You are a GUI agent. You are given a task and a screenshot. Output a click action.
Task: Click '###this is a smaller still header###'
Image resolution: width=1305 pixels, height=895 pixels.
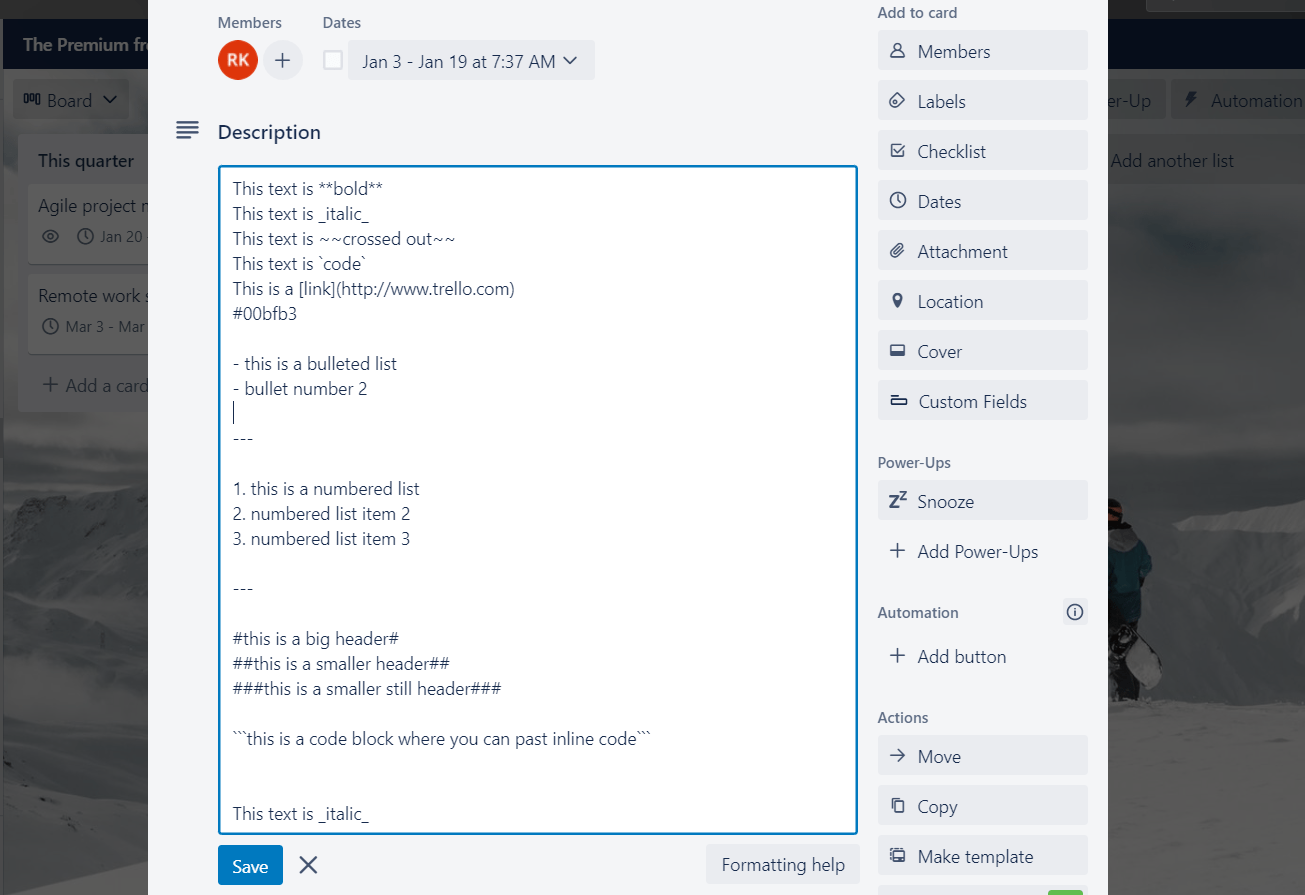tap(367, 688)
